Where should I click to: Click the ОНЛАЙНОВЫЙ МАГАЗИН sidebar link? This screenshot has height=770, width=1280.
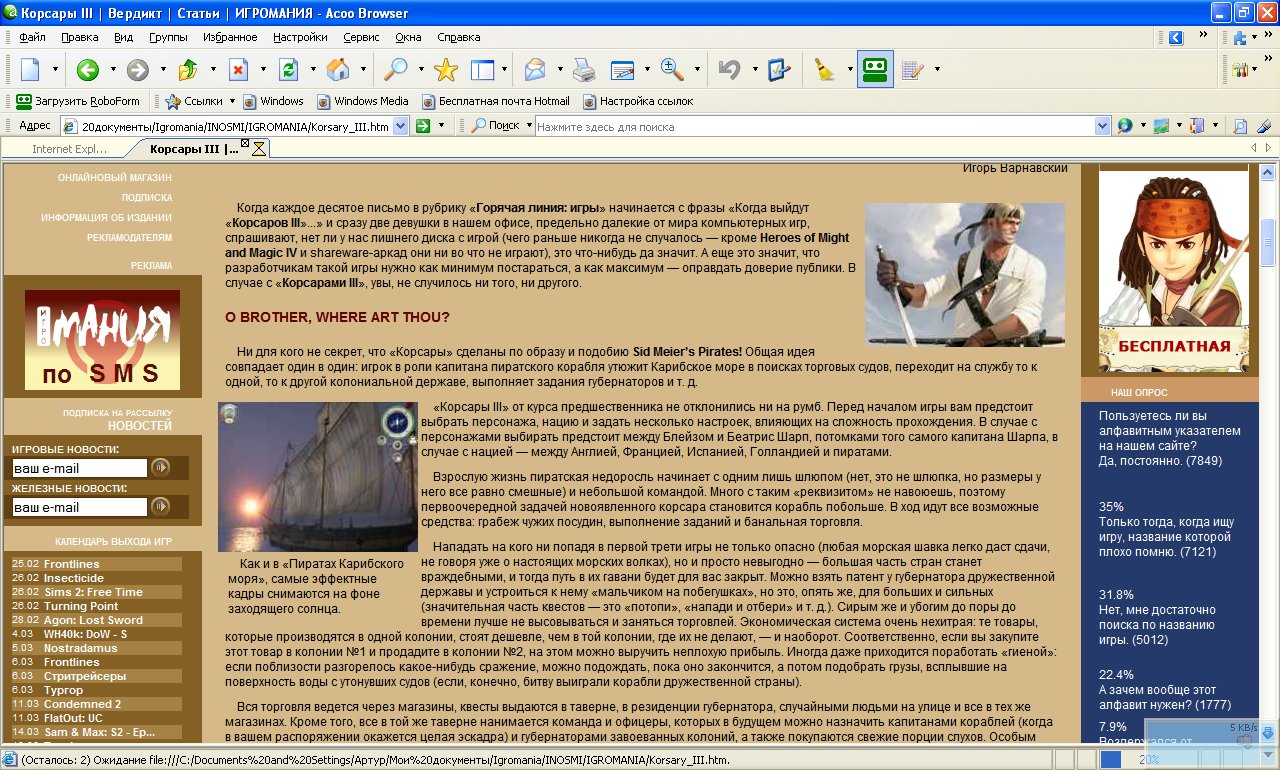click(115, 177)
